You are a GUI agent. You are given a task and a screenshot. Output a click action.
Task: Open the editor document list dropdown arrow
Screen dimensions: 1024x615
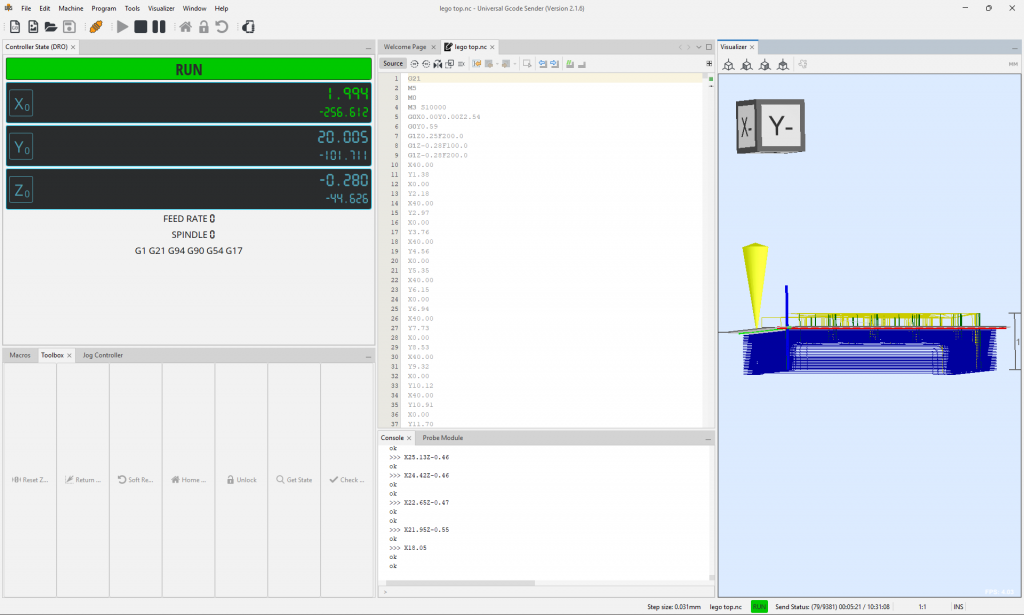pos(698,47)
